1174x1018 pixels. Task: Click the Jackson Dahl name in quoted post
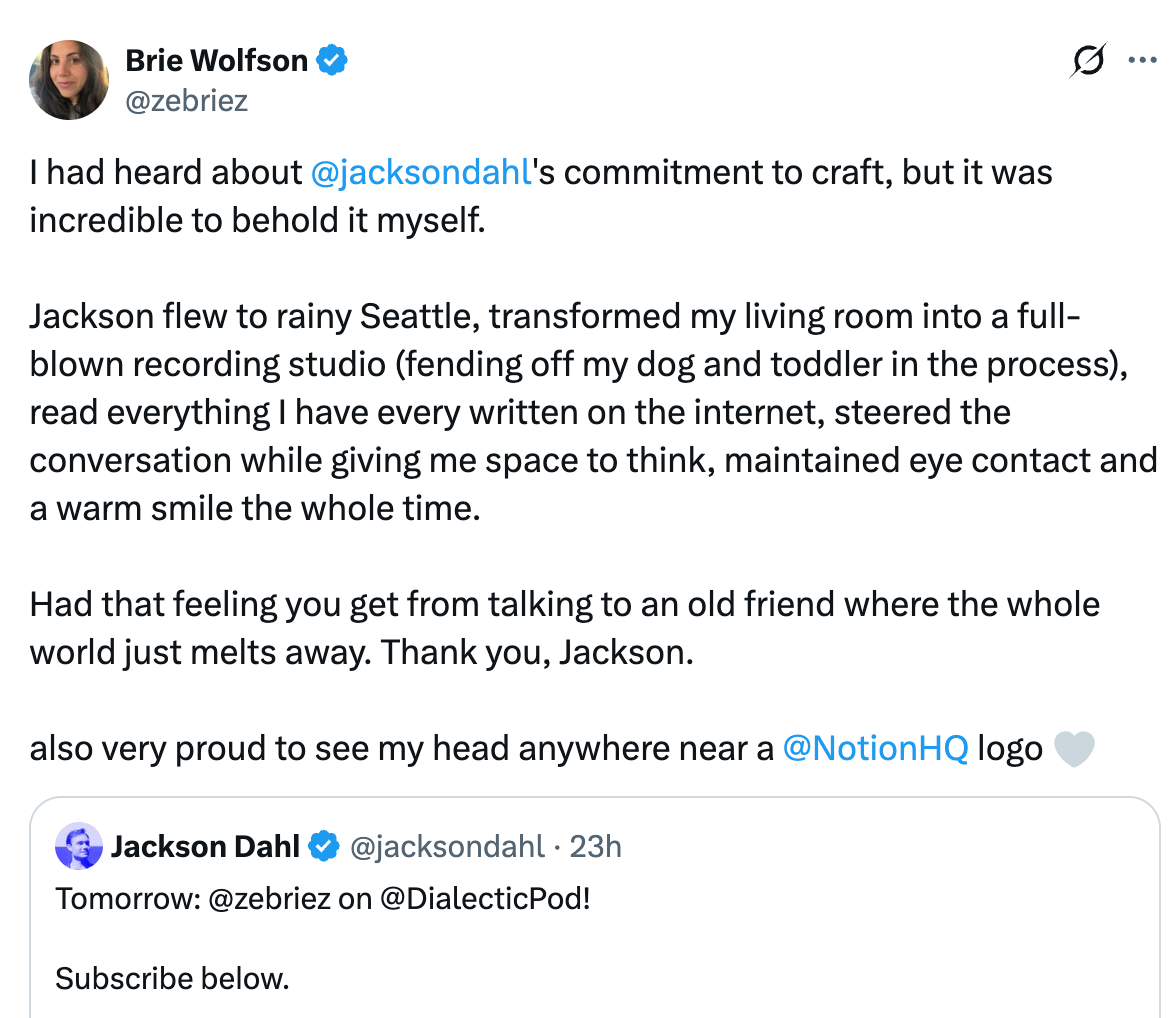click(x=205, y=847)
